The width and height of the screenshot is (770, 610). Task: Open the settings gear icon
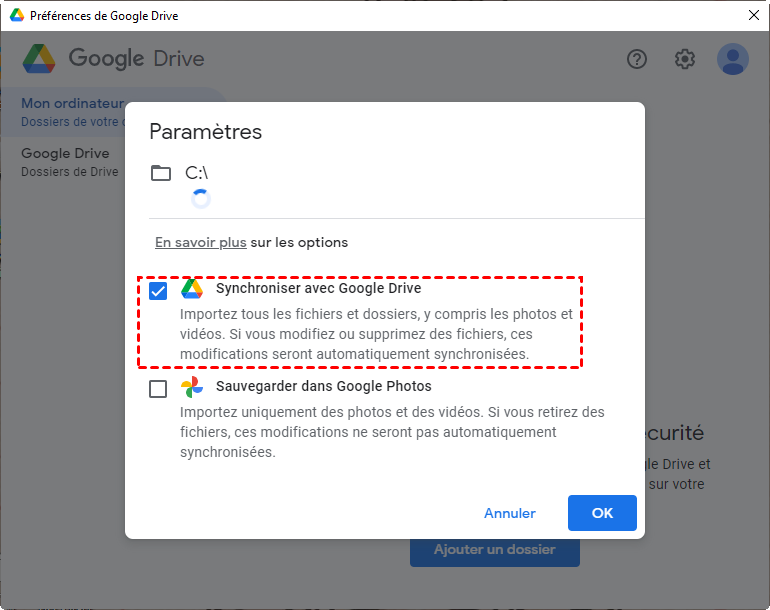click(685, 59)
